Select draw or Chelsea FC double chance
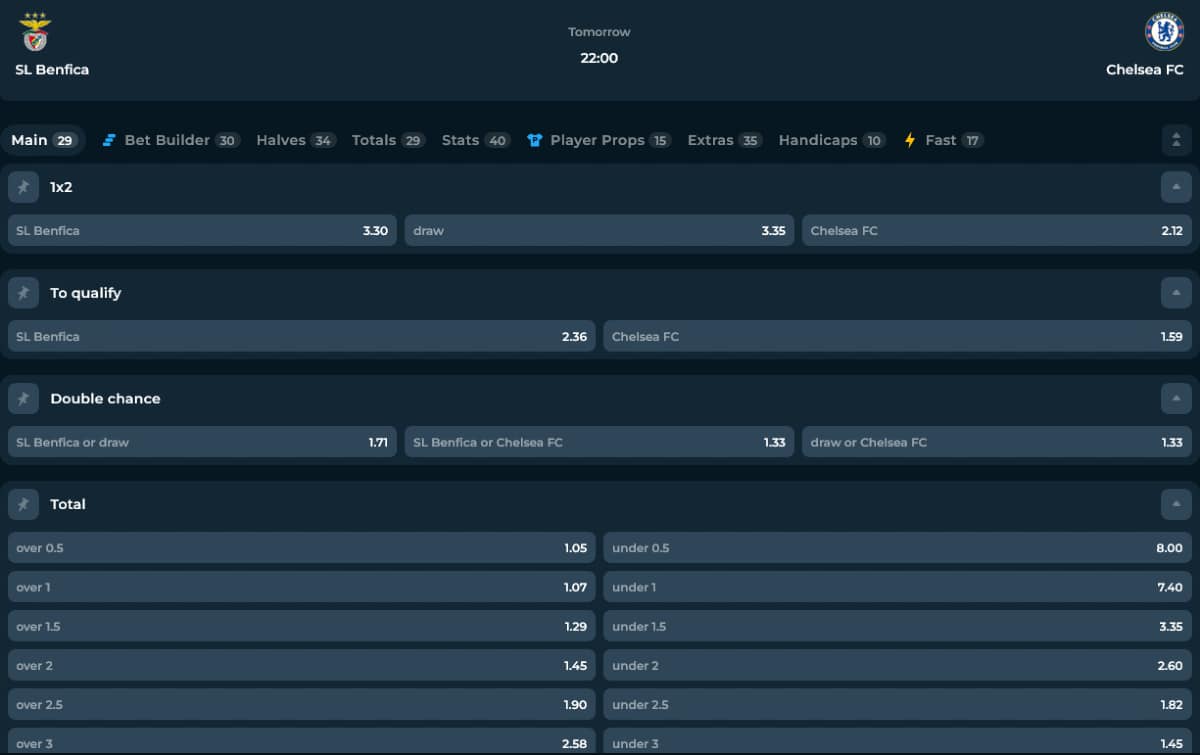The width and height of the screenshot is (1200, 755). pos(997,442)
